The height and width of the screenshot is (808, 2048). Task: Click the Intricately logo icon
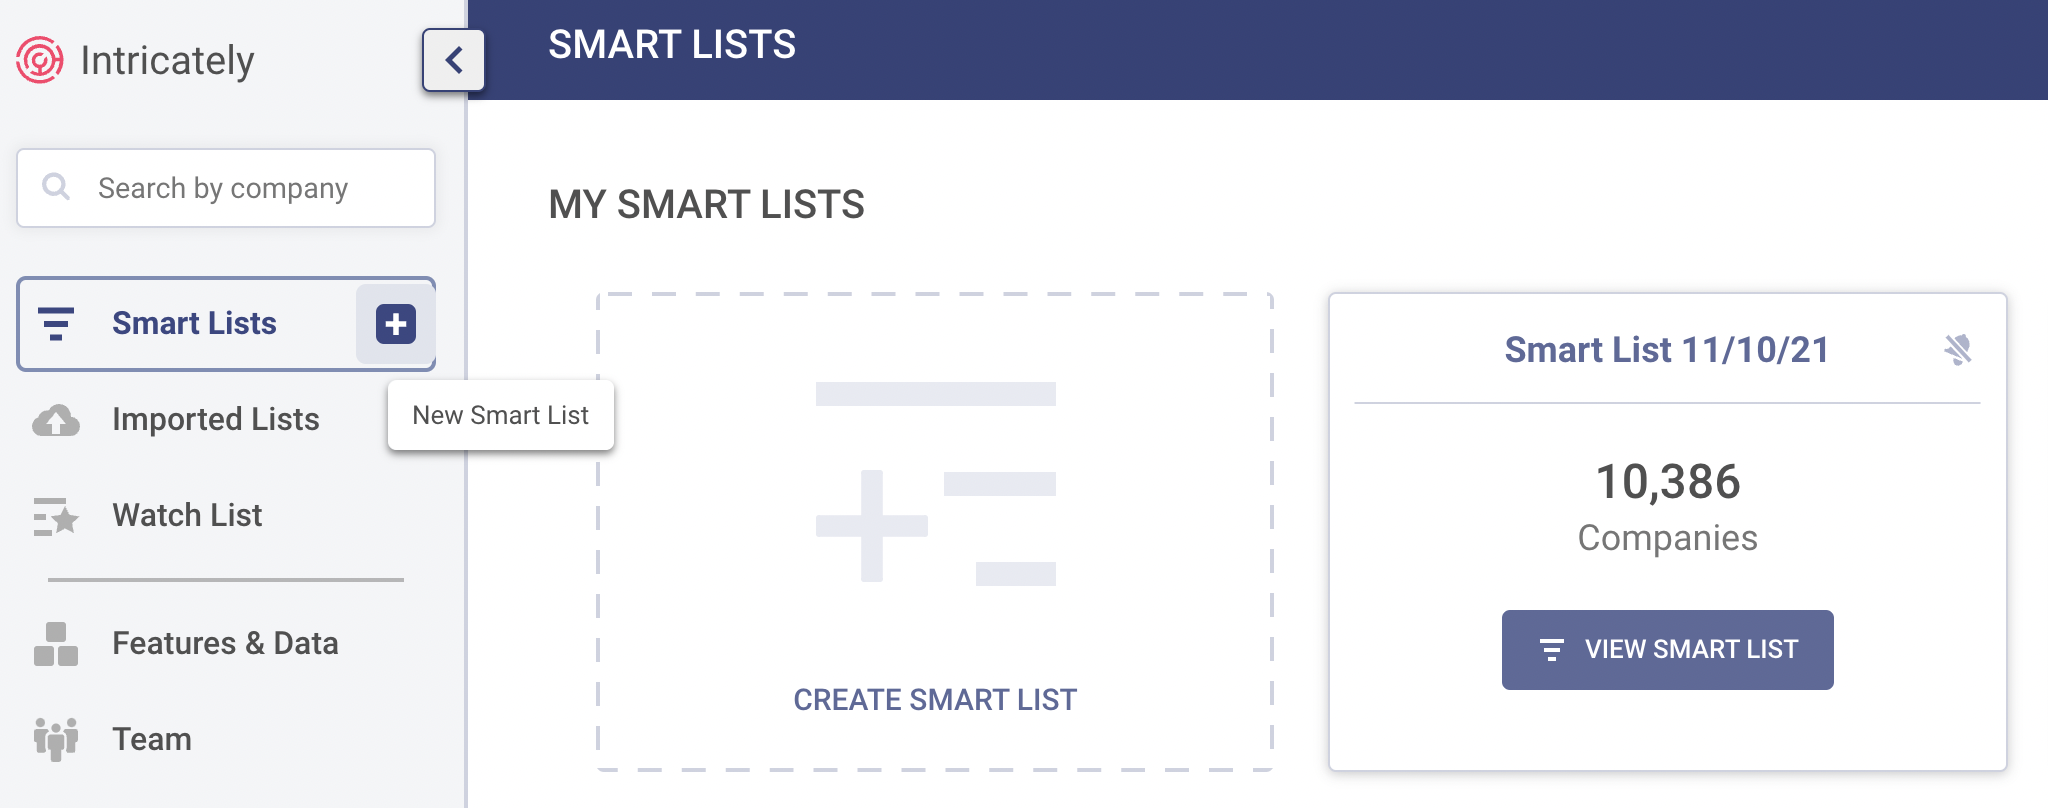[x=40, y=60]
